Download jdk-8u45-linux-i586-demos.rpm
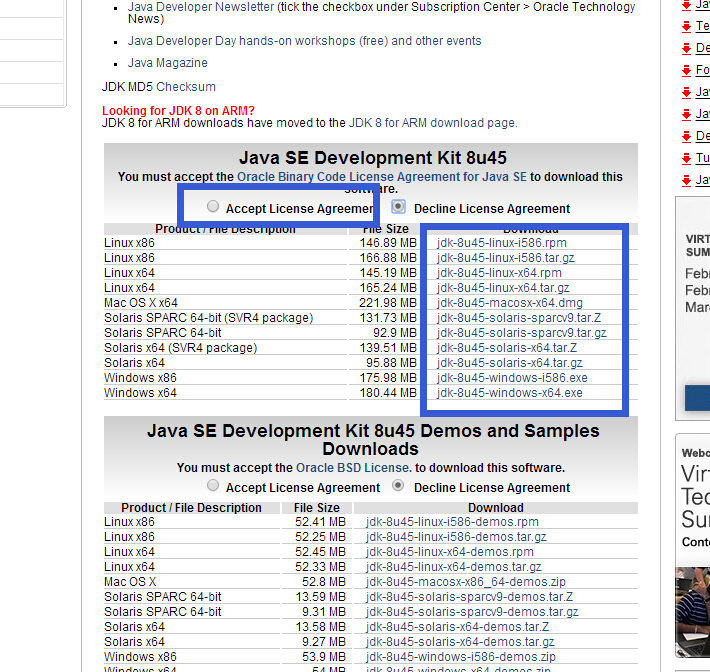The image size is (710, 672). pyautogui.click(x=452, y=522)
